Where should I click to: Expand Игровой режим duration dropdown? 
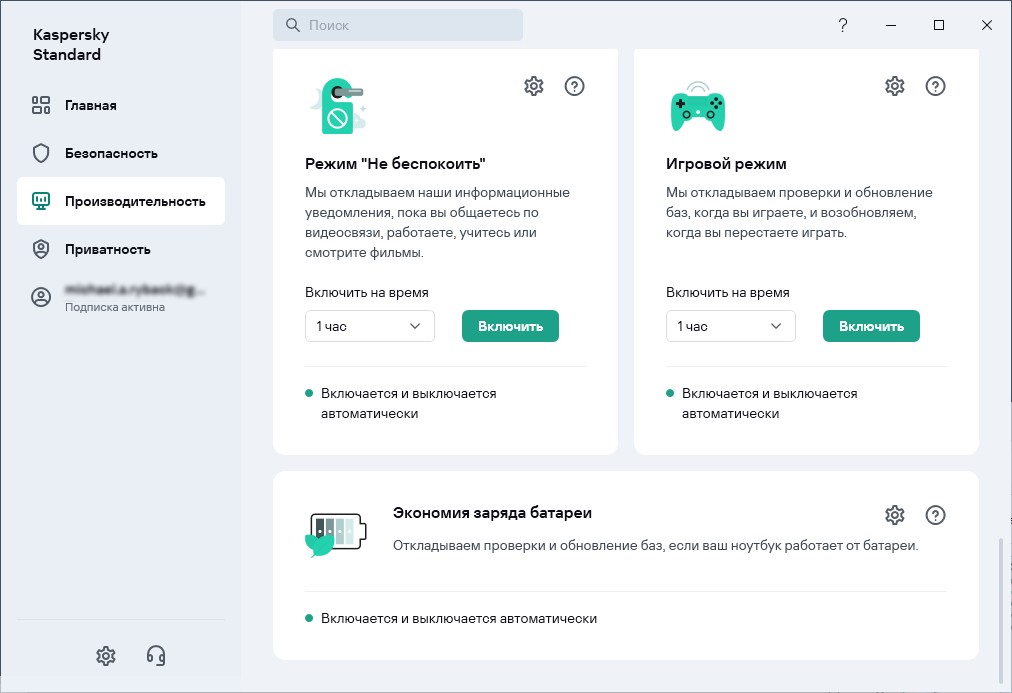731,326
